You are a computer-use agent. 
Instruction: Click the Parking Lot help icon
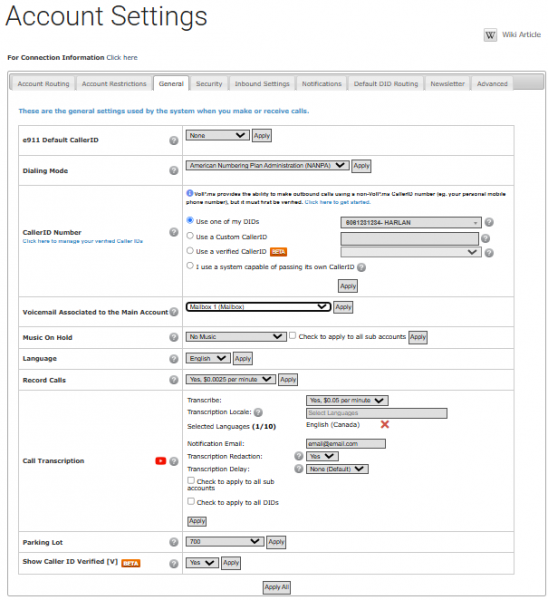174,542
